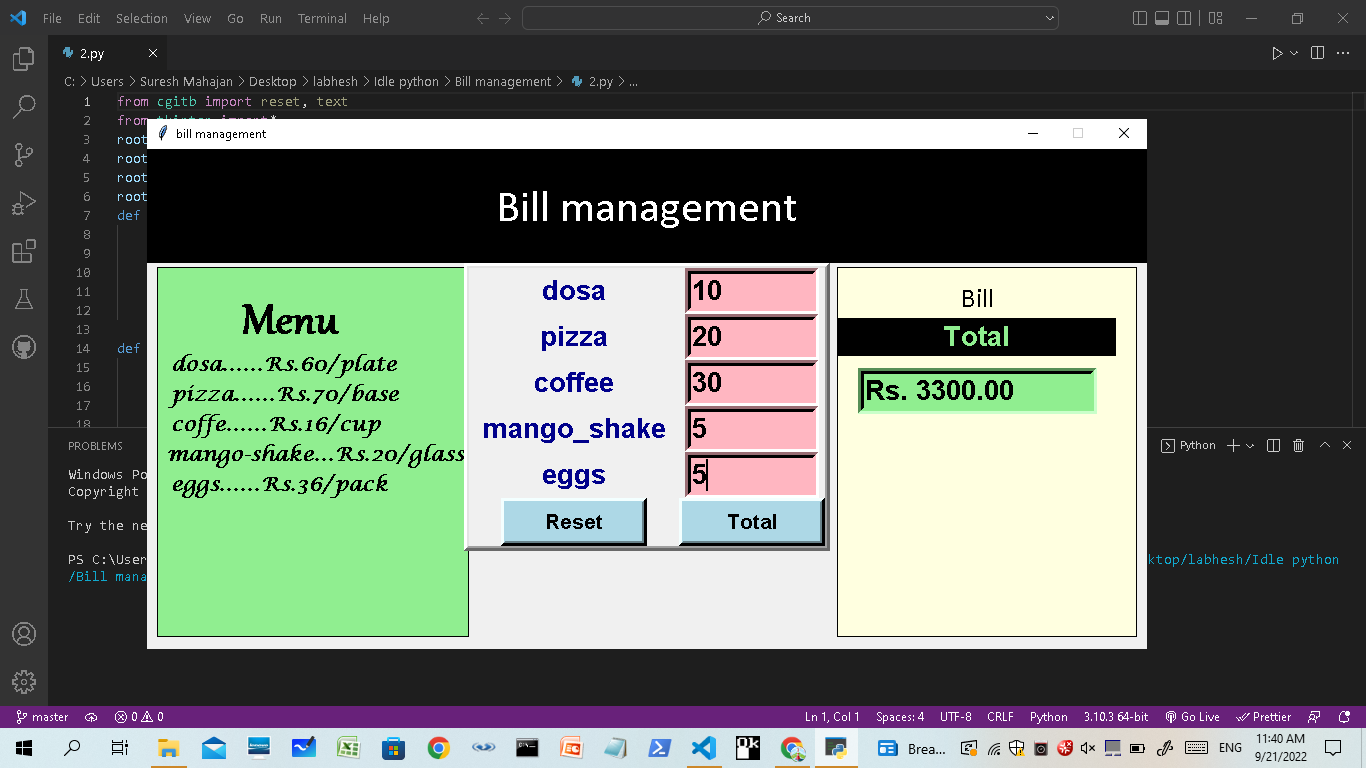The width and height of the screenshot is (1366, 768).
Task: Collapse the terminal panel with the chevron
Action: [1324, 445]
